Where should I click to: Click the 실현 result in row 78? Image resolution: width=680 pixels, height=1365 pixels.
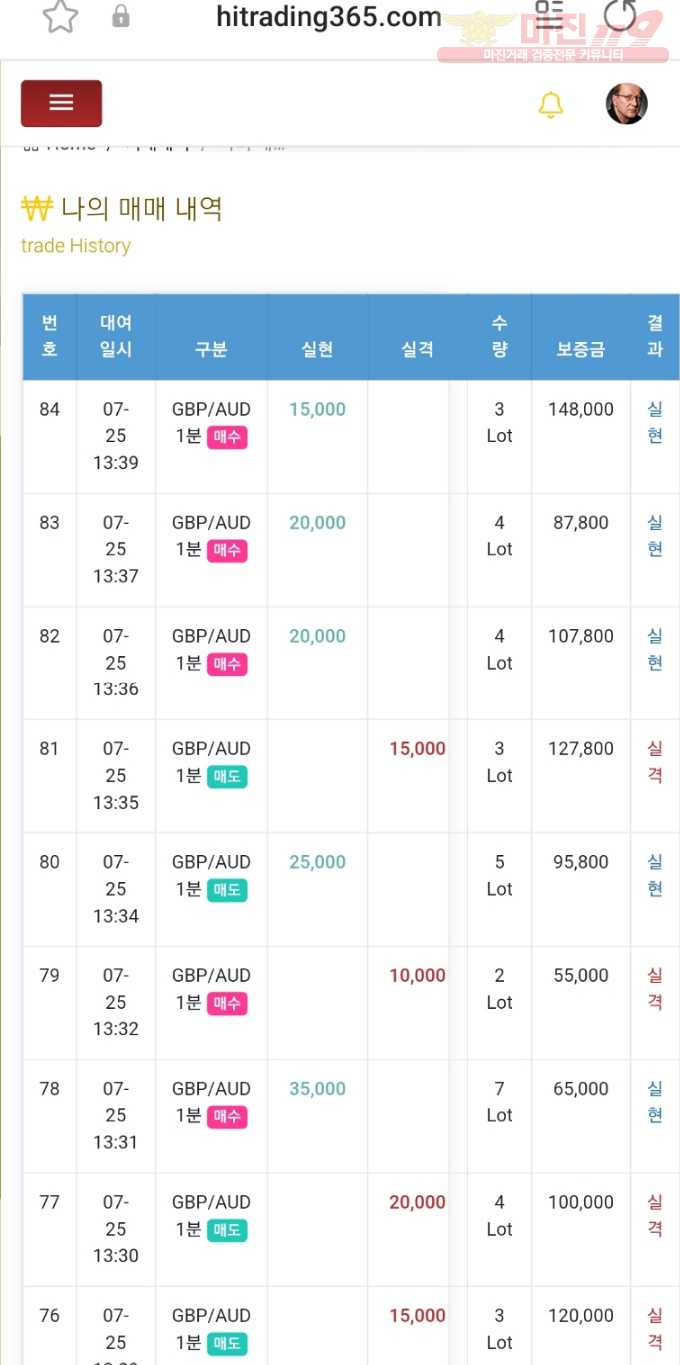(655, 1102)
